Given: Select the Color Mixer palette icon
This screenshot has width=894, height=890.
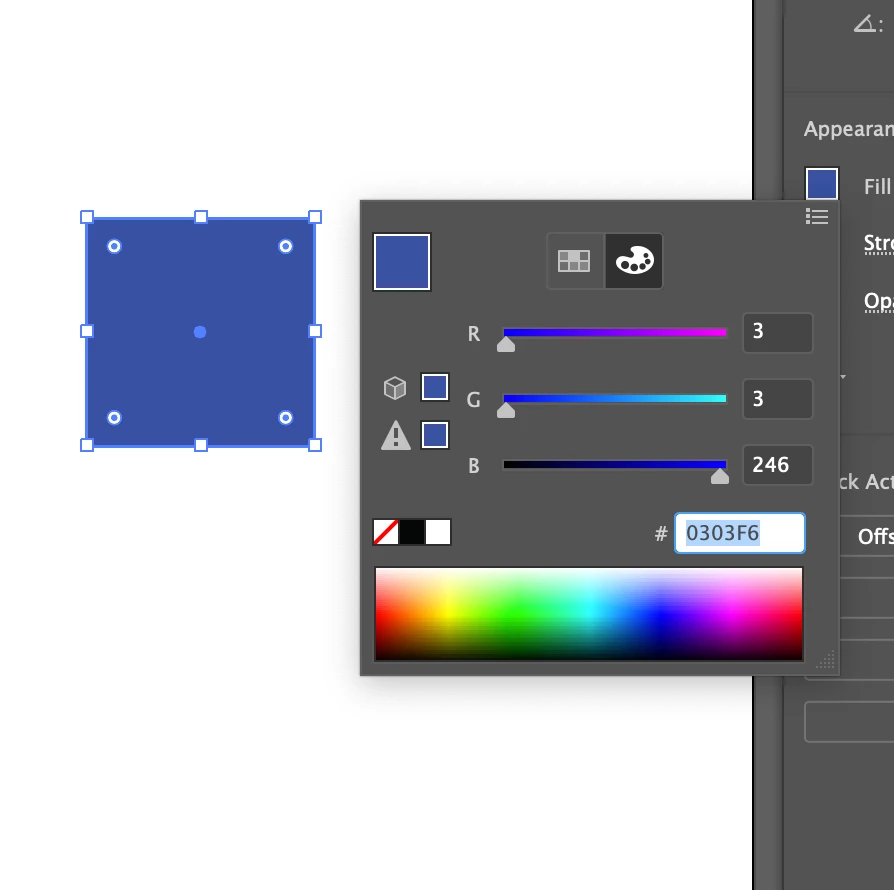Looking at the screenshot, I should [x=633, y=260].
